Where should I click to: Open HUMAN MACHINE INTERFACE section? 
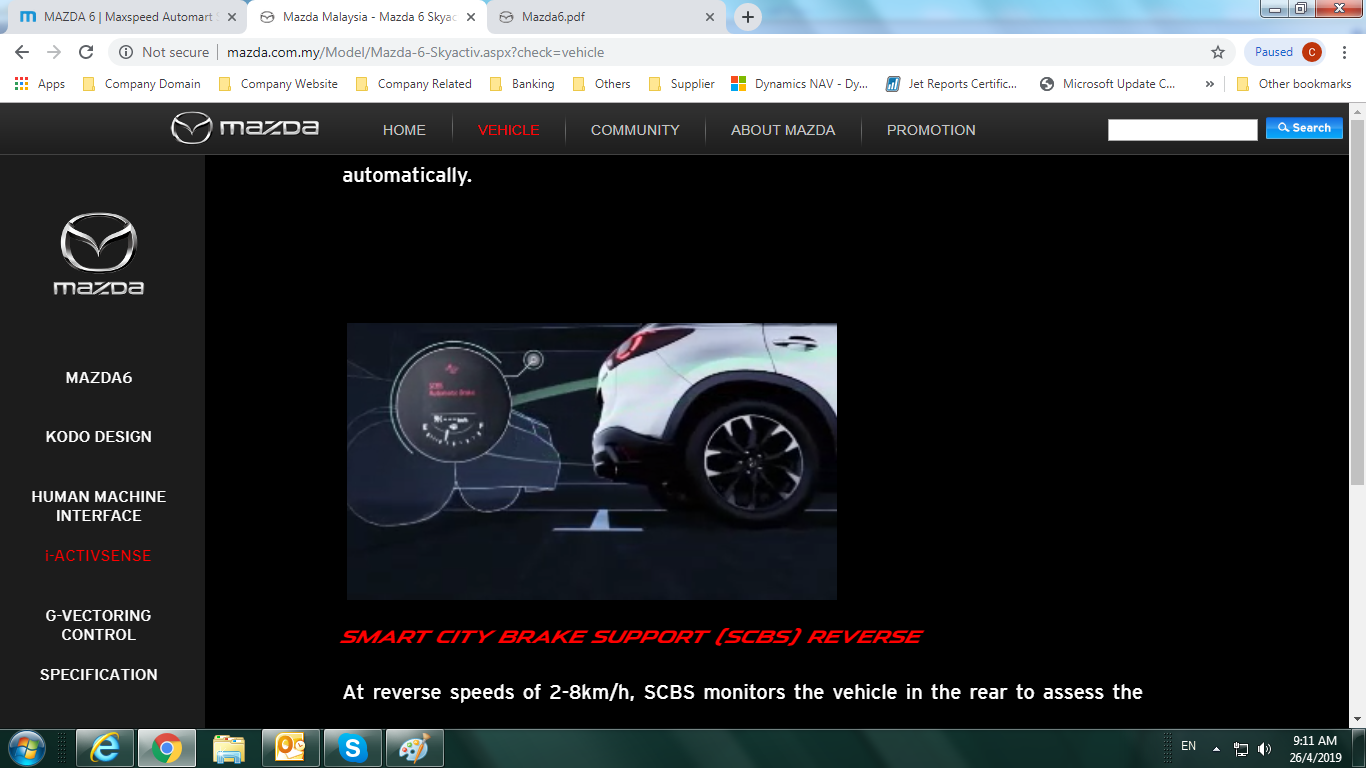[x=99, y=506]
